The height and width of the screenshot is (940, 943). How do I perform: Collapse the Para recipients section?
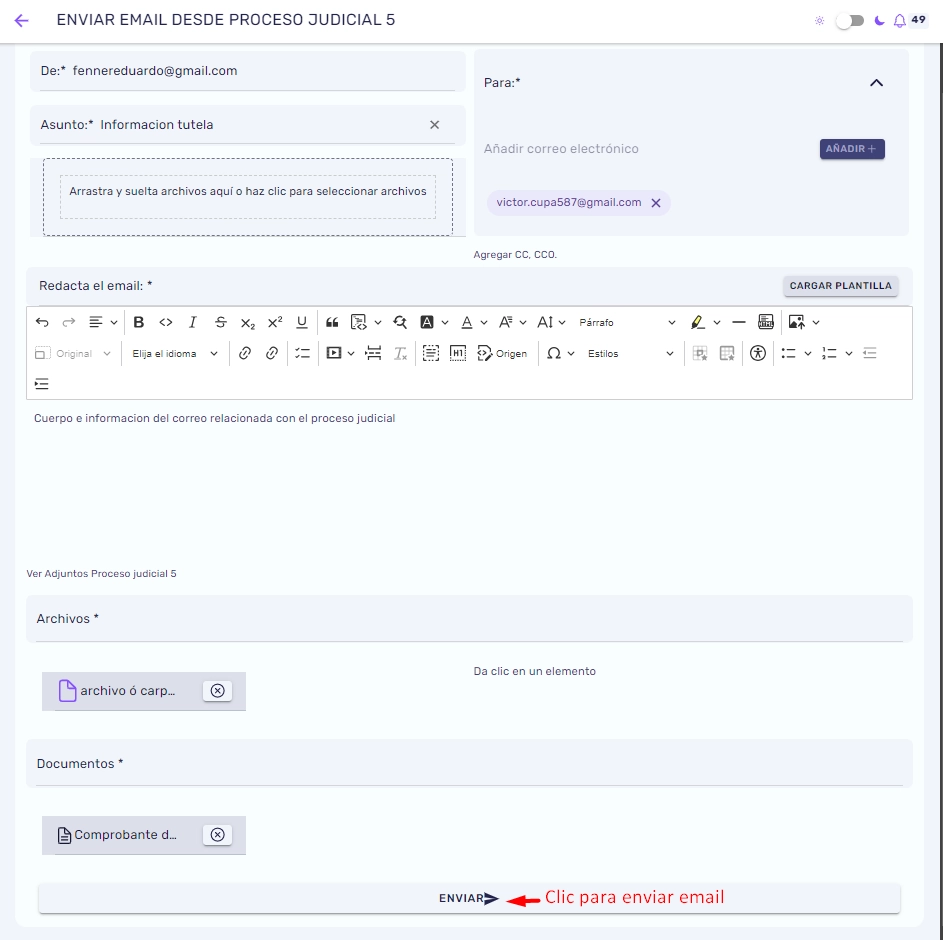click(x=876, y=83)
